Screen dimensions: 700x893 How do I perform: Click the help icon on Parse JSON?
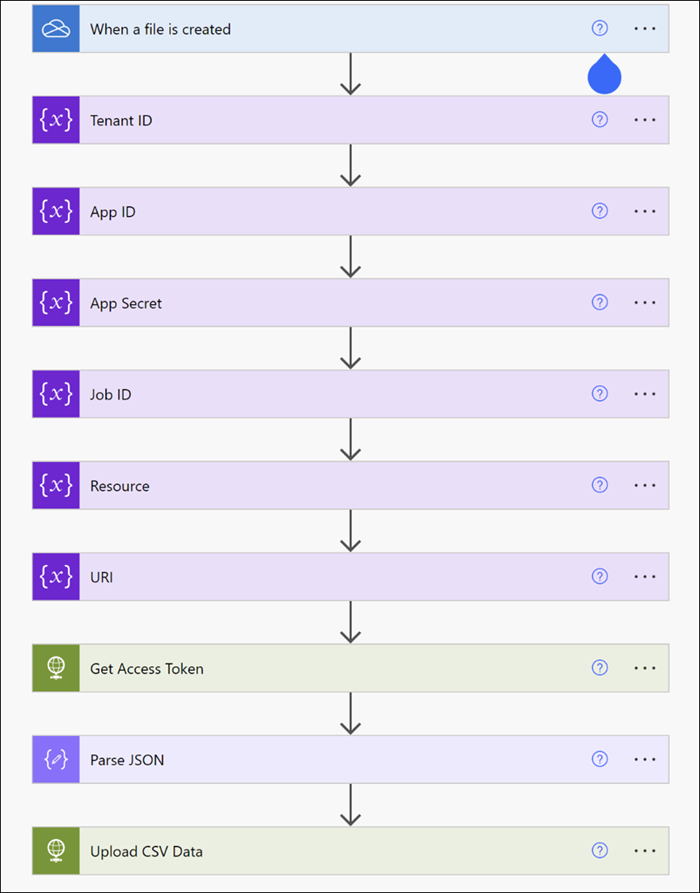[x=599, y=759]
